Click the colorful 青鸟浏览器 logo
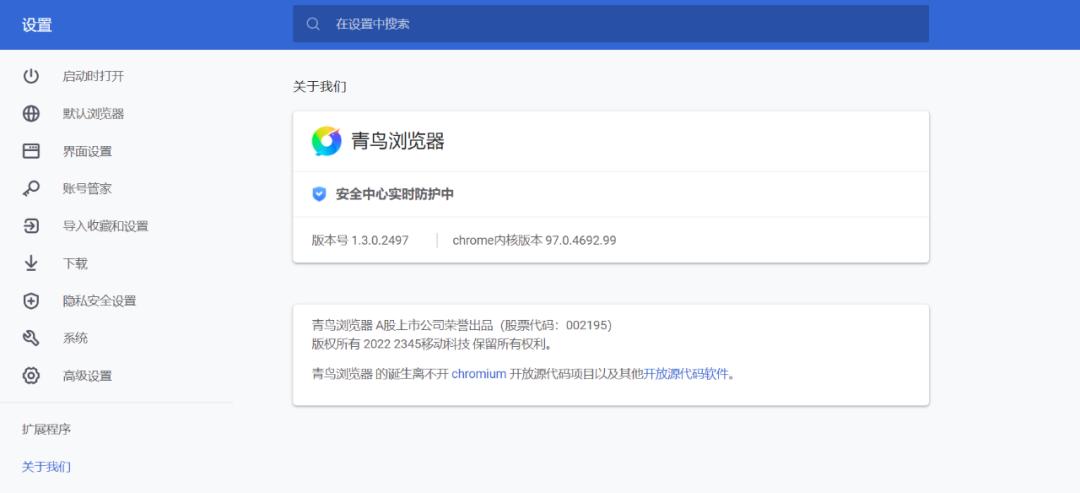Viewport: 1080px width, 493px height. point(326,141)
